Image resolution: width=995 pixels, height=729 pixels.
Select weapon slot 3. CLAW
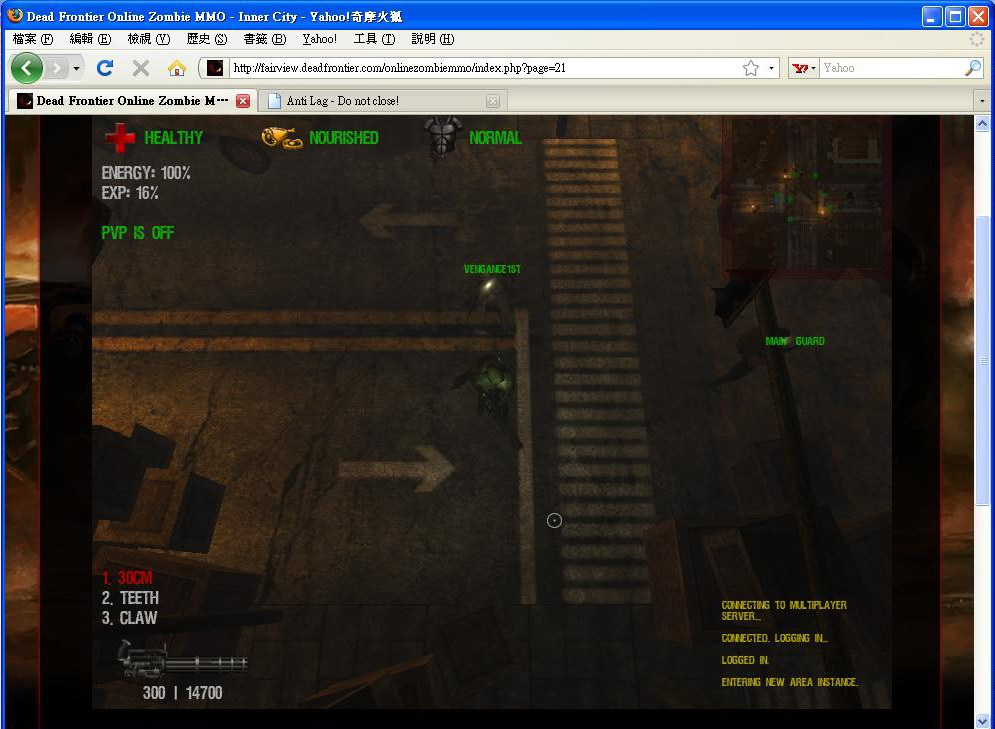[x=129, y=618]
